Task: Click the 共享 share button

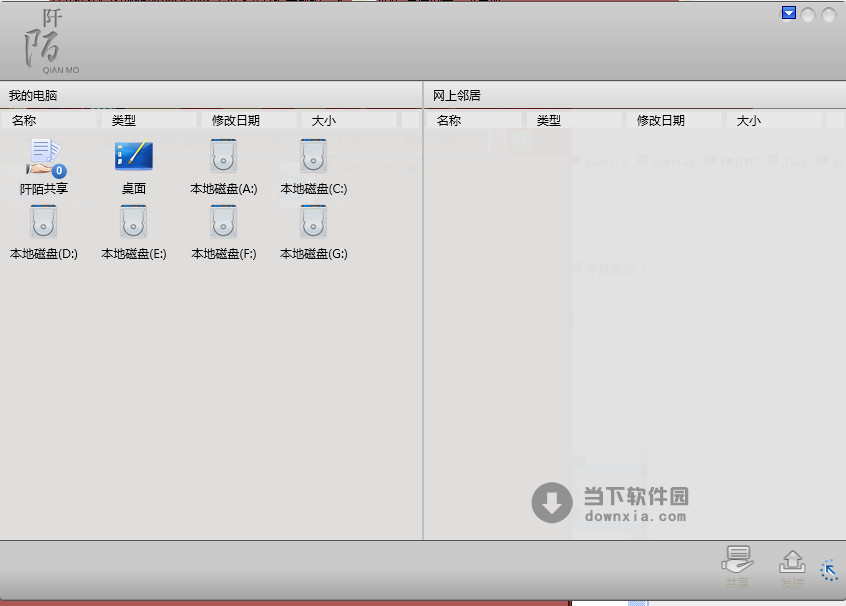Action: tap(737, 566)
